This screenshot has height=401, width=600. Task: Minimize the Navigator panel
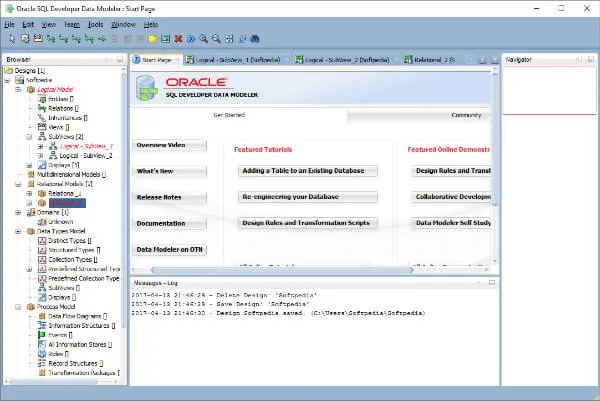[578, 60]
